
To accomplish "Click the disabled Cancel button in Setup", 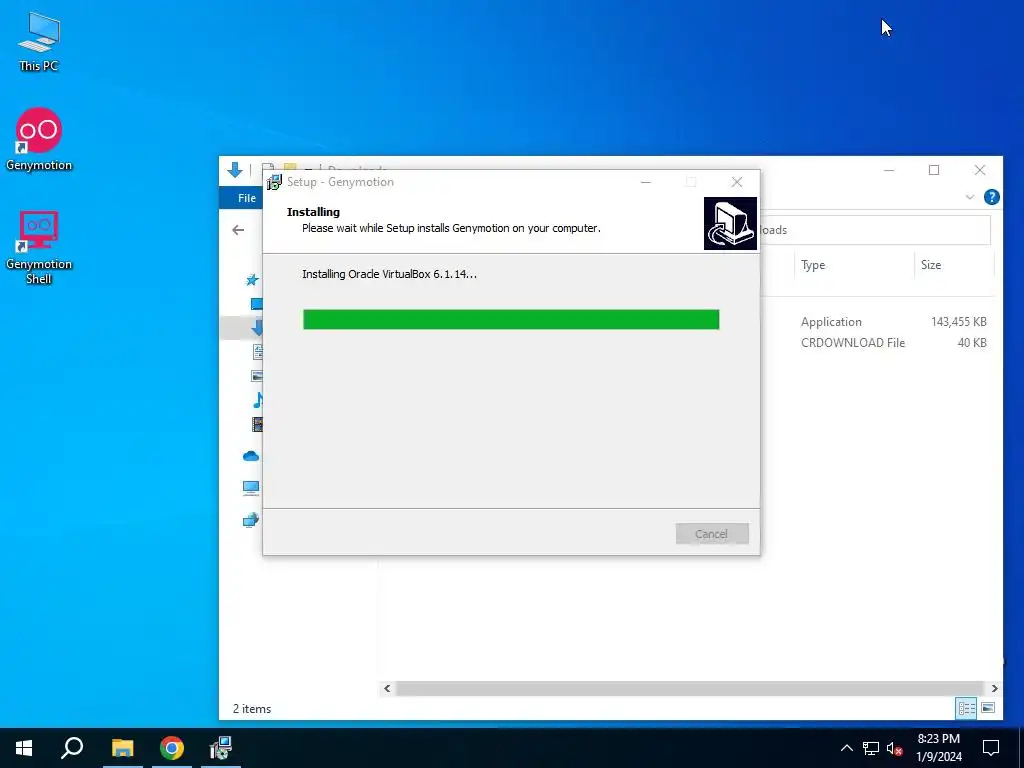I will (x=712, y=534).
